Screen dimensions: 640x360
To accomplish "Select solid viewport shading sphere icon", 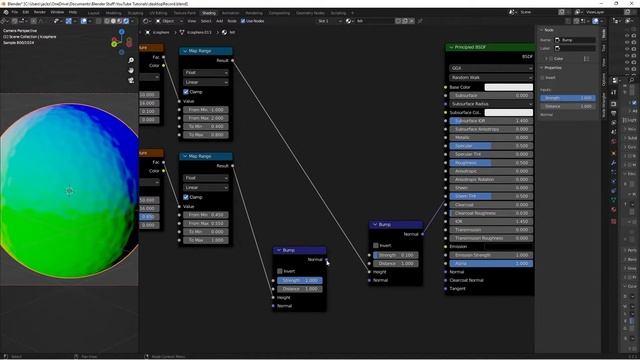I will click(113, 21).
